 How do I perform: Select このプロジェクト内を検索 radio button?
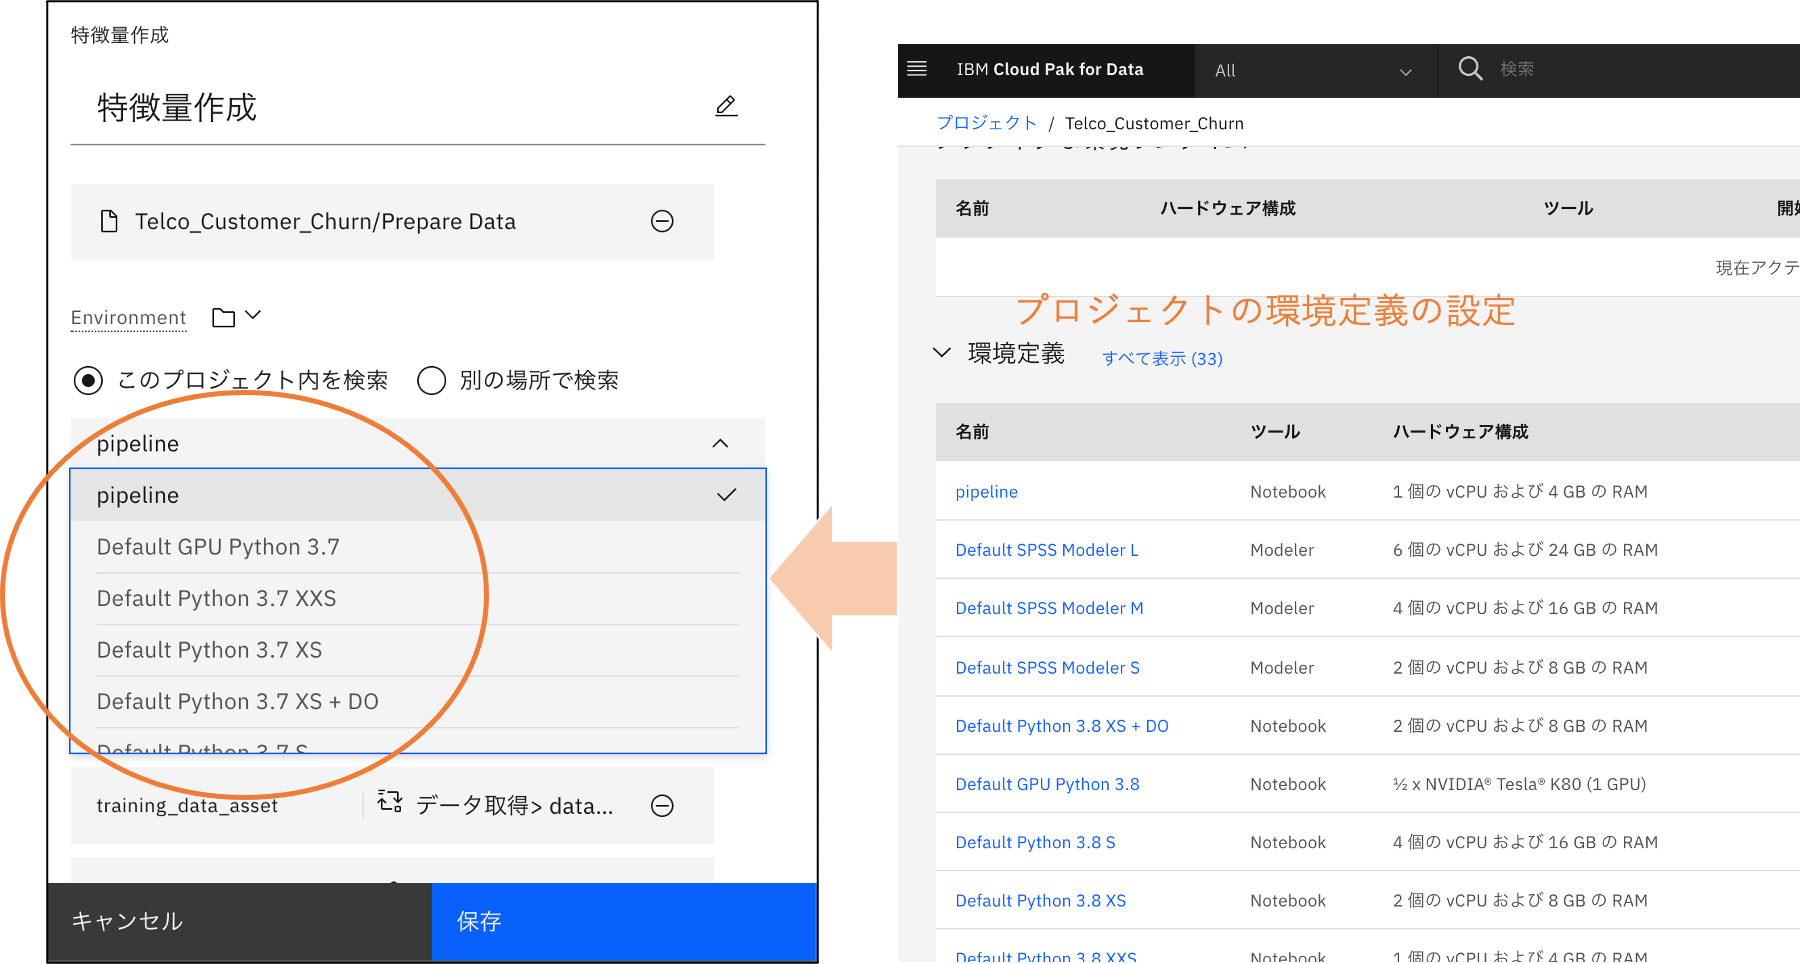[x=88, y=380]
